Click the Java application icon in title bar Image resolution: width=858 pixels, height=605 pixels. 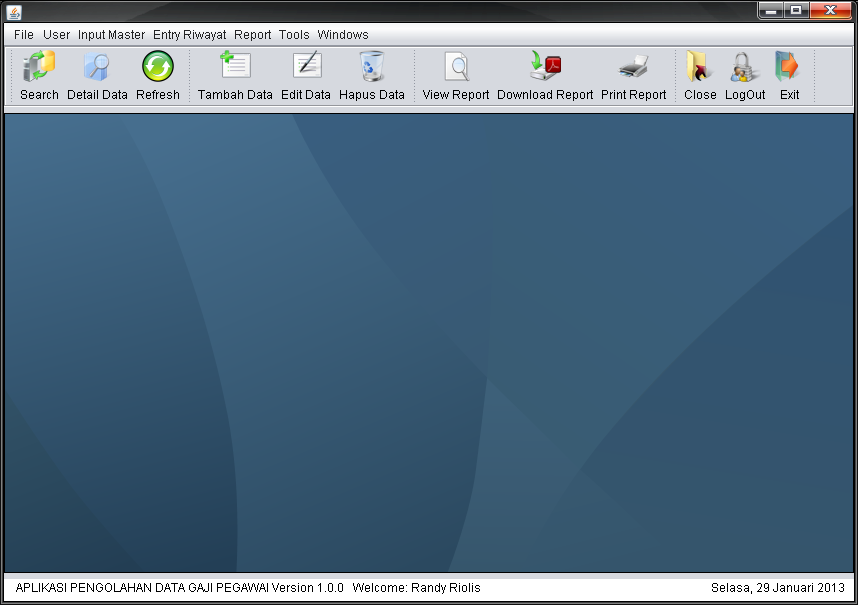pyautogui.click(x=14, y=12)
